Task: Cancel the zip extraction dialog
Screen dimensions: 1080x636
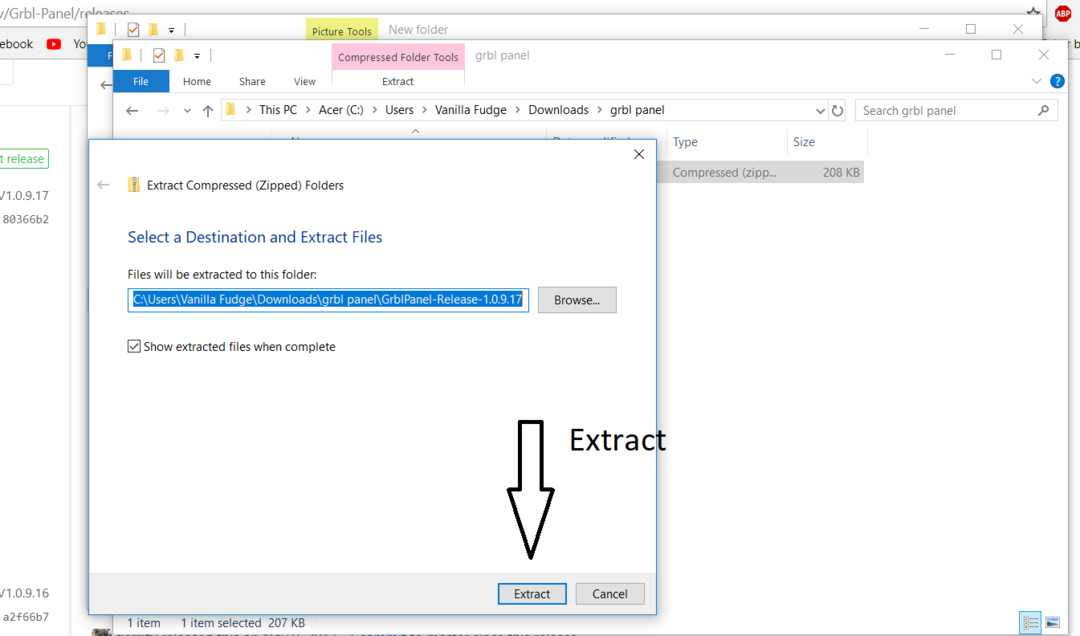Action: click(x=609, y=594)
